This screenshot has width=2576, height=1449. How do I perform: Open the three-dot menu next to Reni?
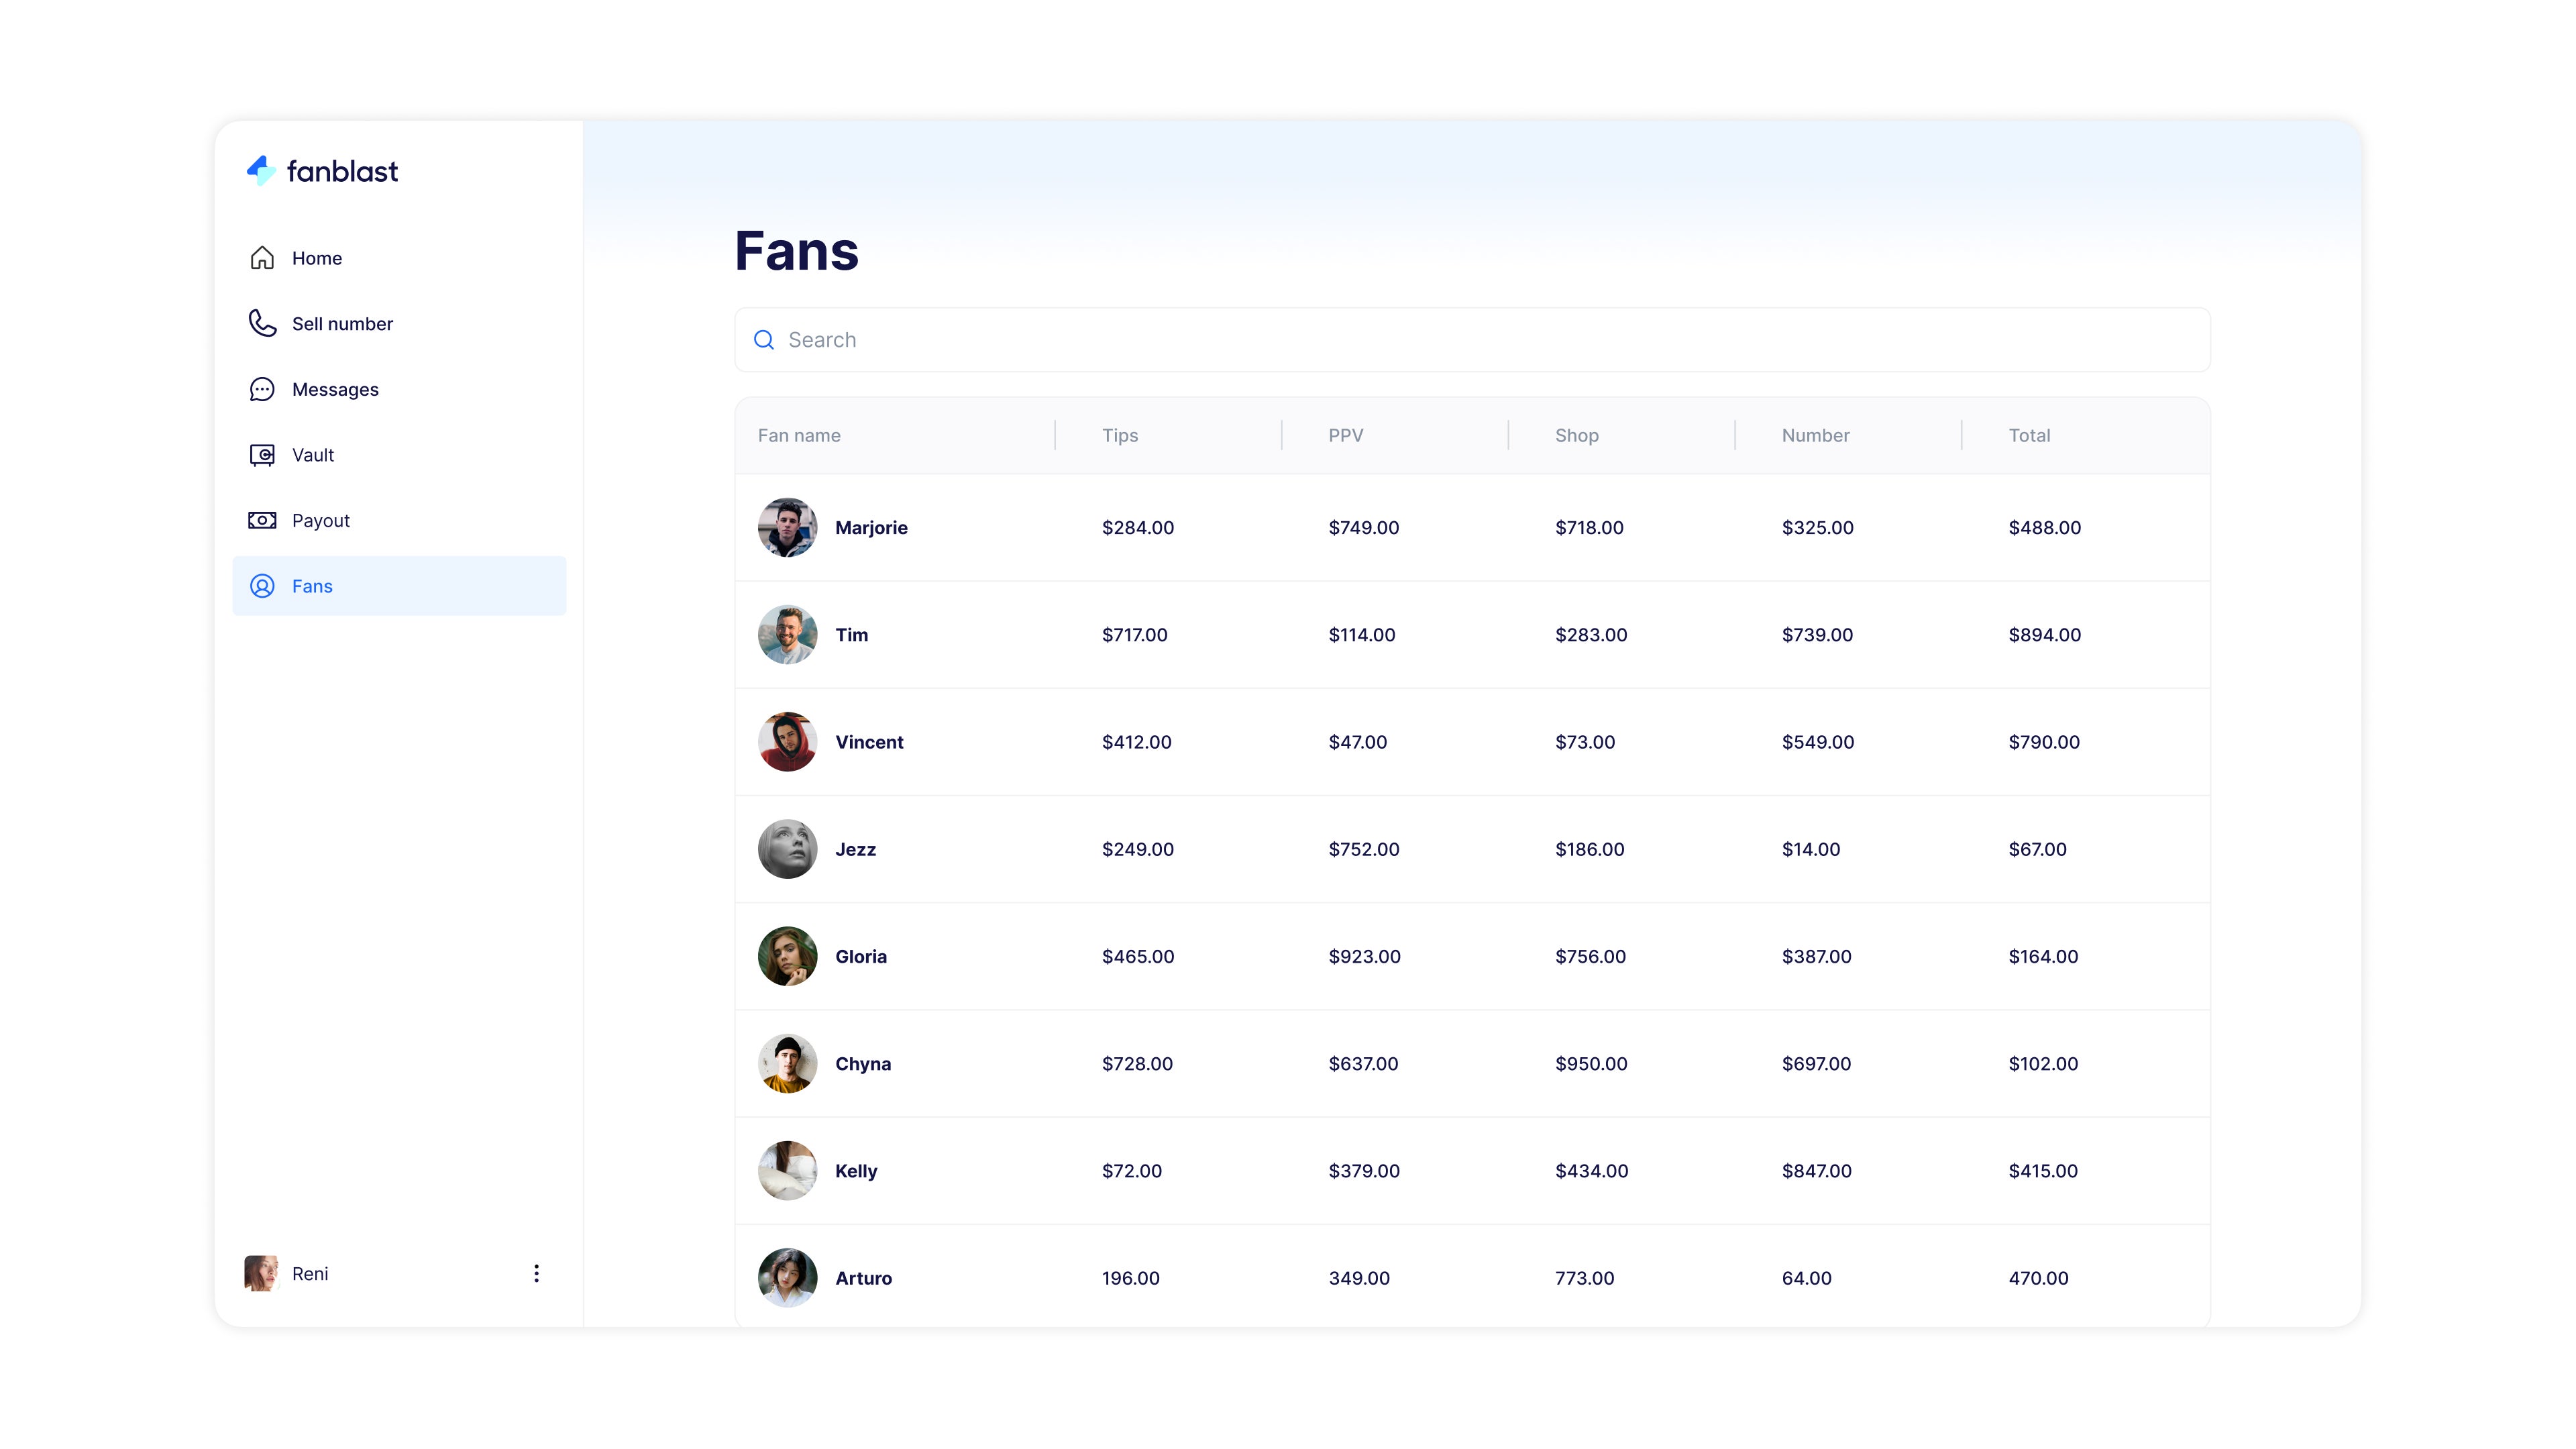(x=536, y=1273)
